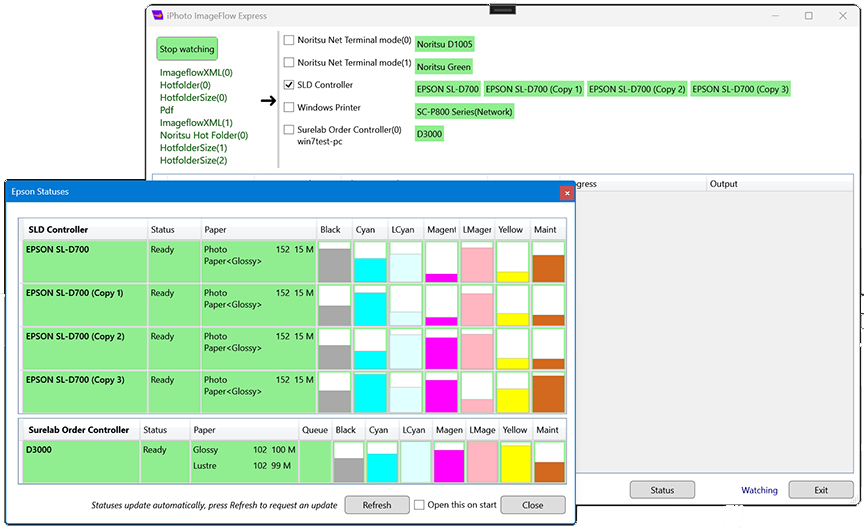
Task: Click the Refresh button in Epson Statuses
Action: point(377,505)
